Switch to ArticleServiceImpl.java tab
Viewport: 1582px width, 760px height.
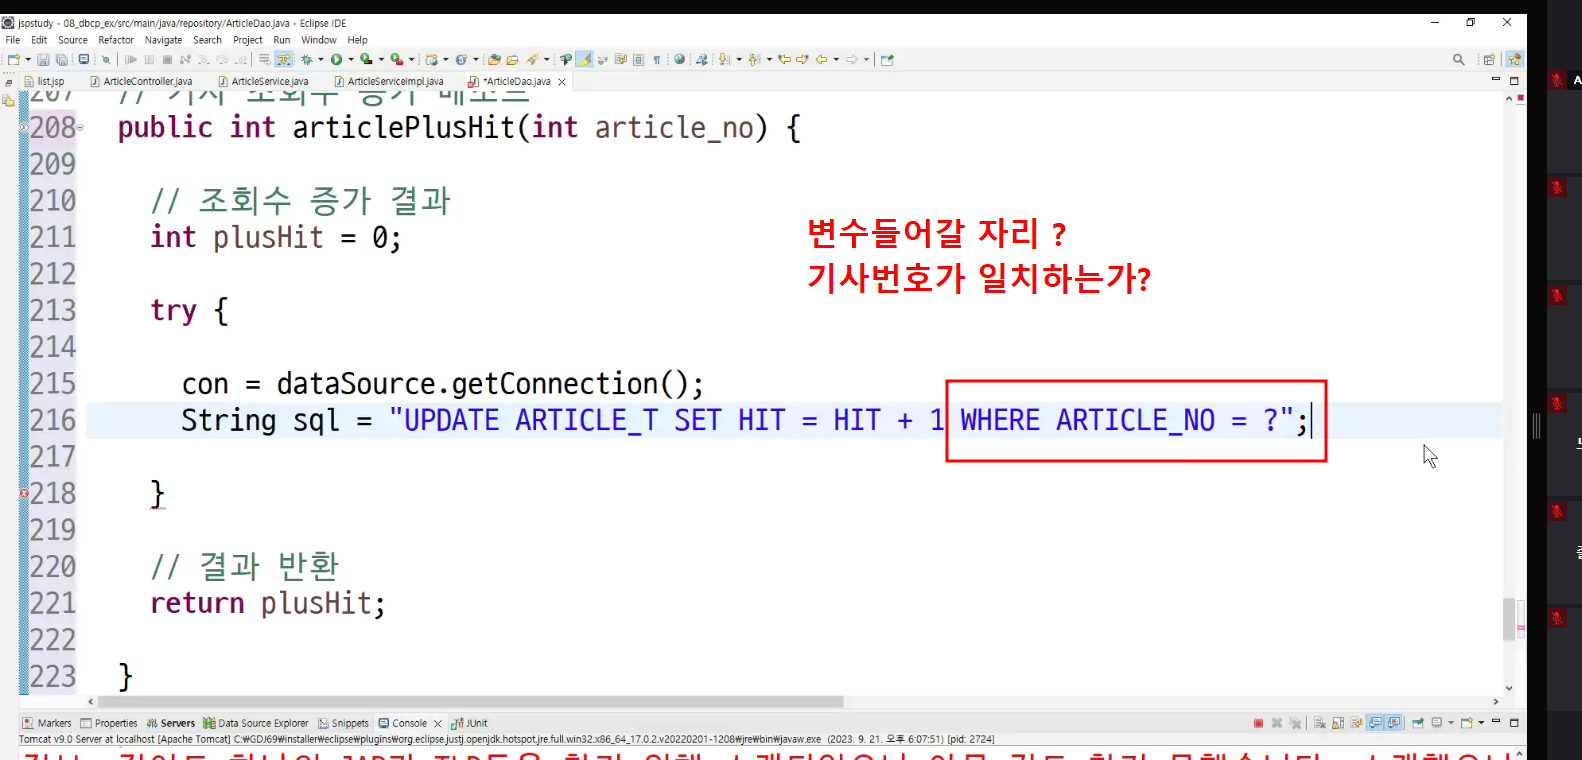[x=390, y=82]
